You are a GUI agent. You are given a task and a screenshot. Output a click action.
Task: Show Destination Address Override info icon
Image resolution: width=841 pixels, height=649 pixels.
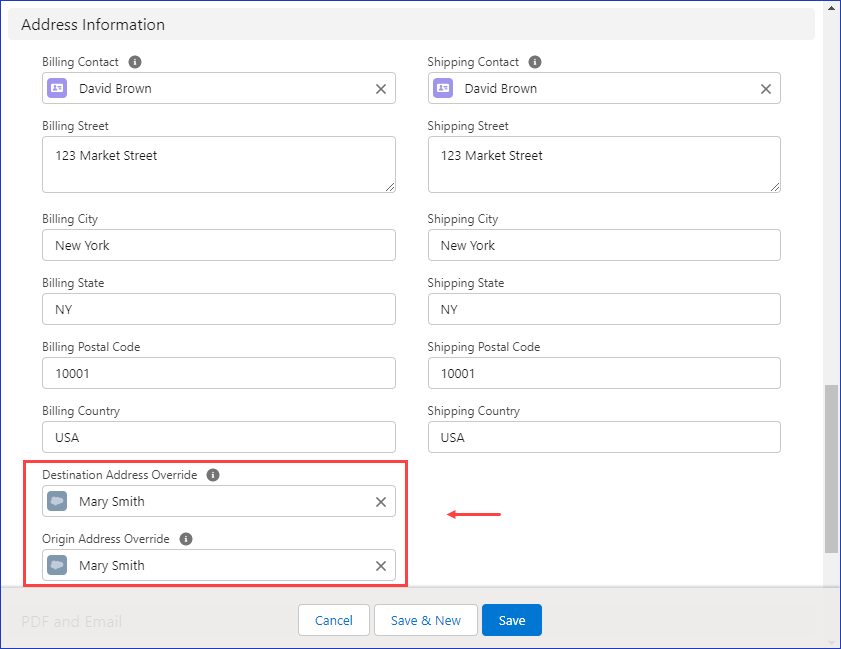(x=213, y=475)
